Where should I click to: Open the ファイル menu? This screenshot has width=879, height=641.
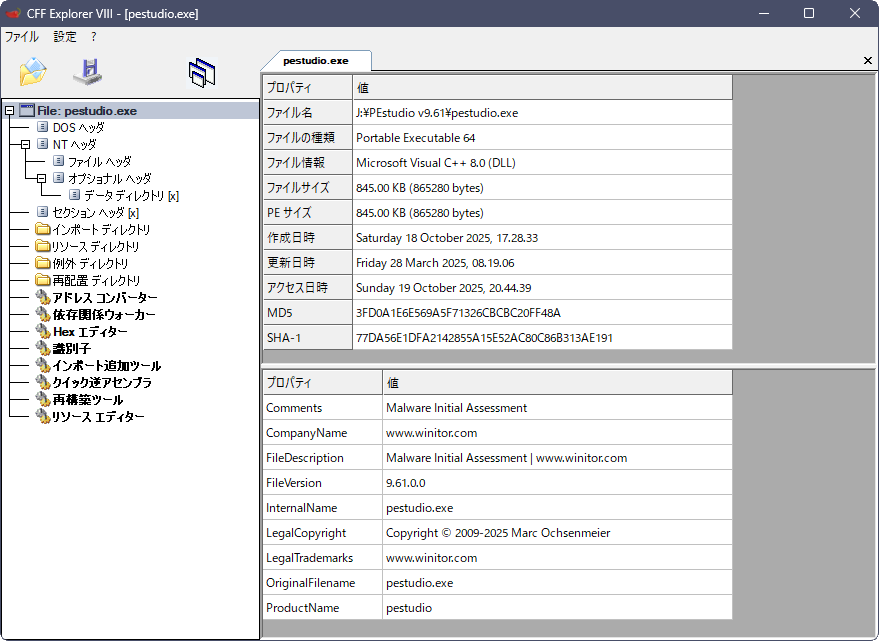[22, 36]
